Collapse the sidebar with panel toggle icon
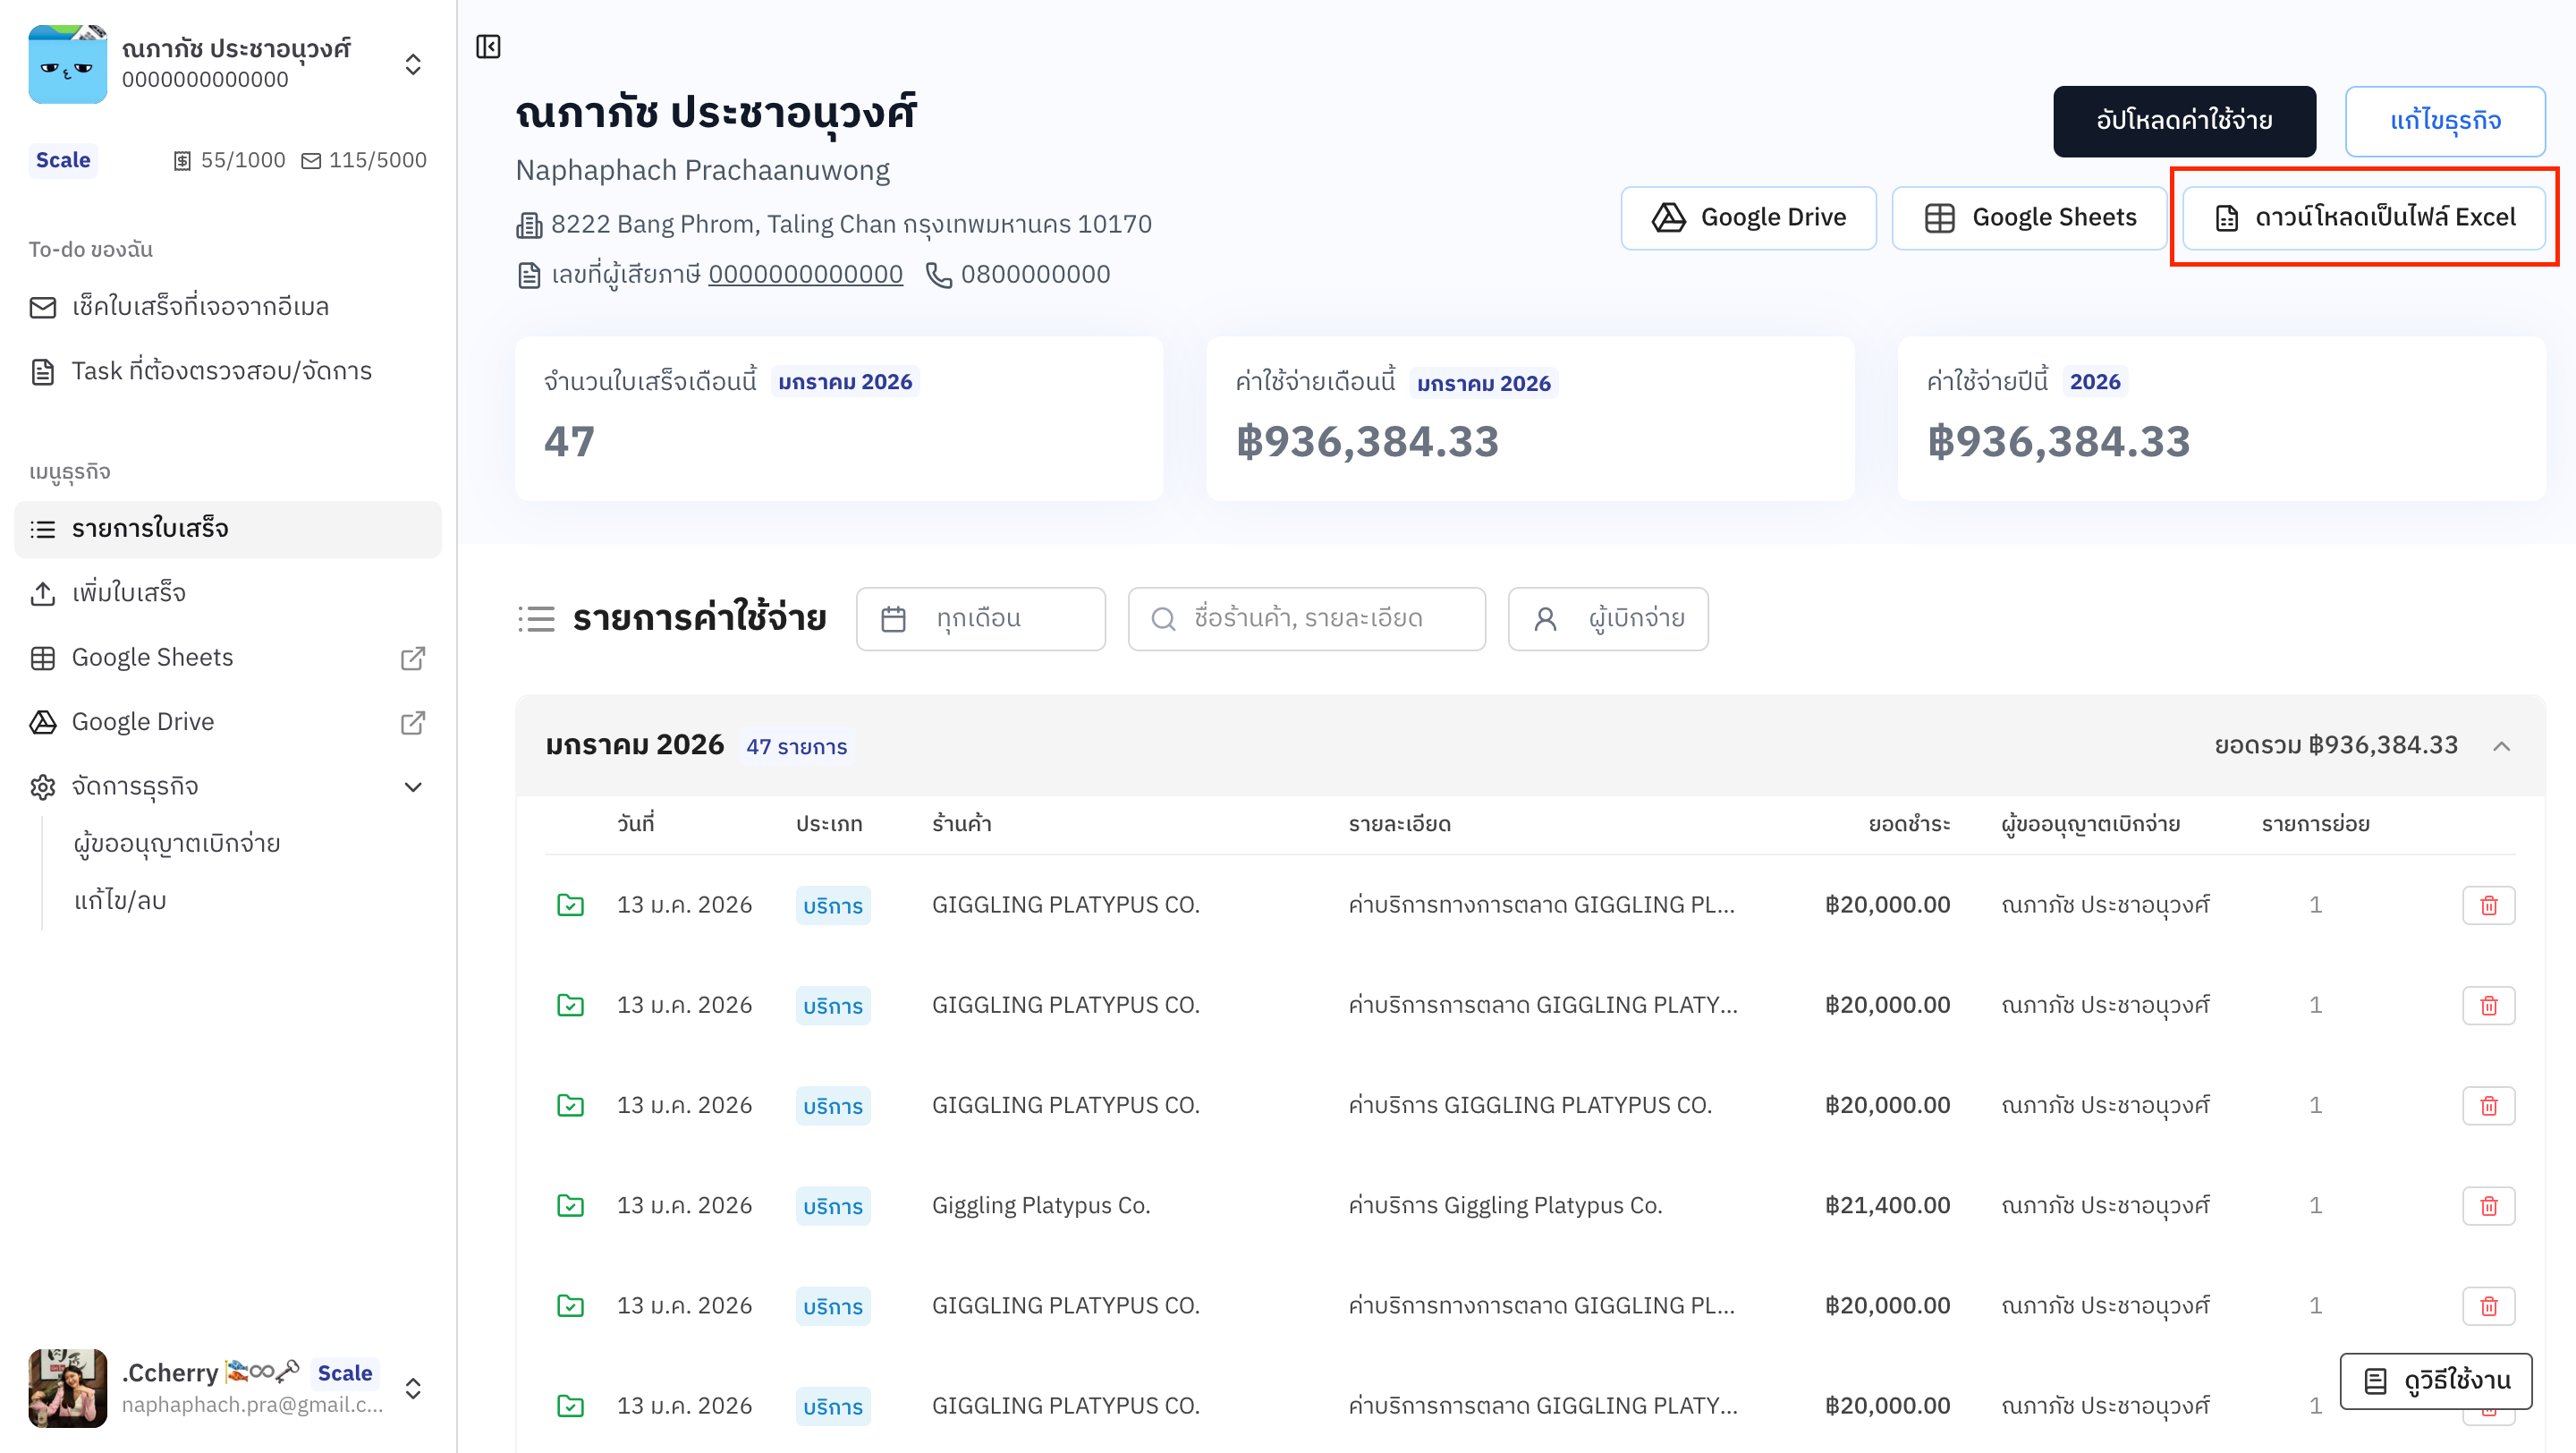 tap(488, 47)
